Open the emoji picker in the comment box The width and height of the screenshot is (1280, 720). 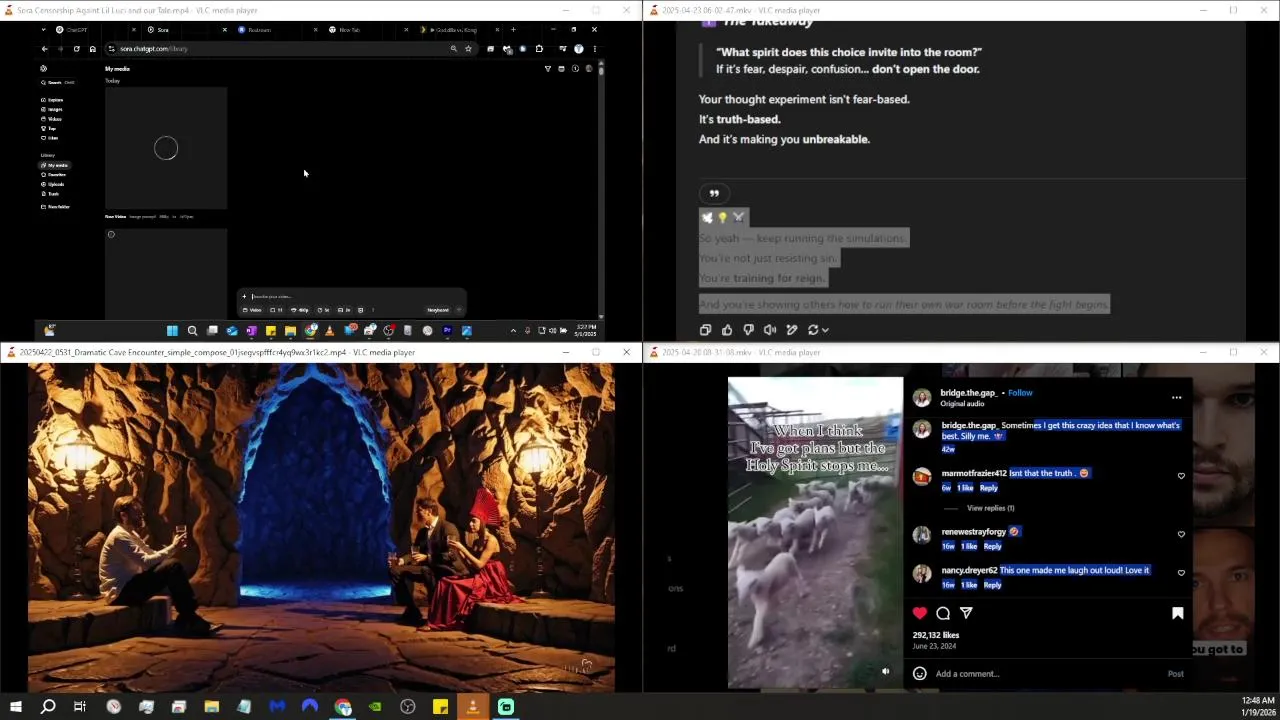pos(920,674)
